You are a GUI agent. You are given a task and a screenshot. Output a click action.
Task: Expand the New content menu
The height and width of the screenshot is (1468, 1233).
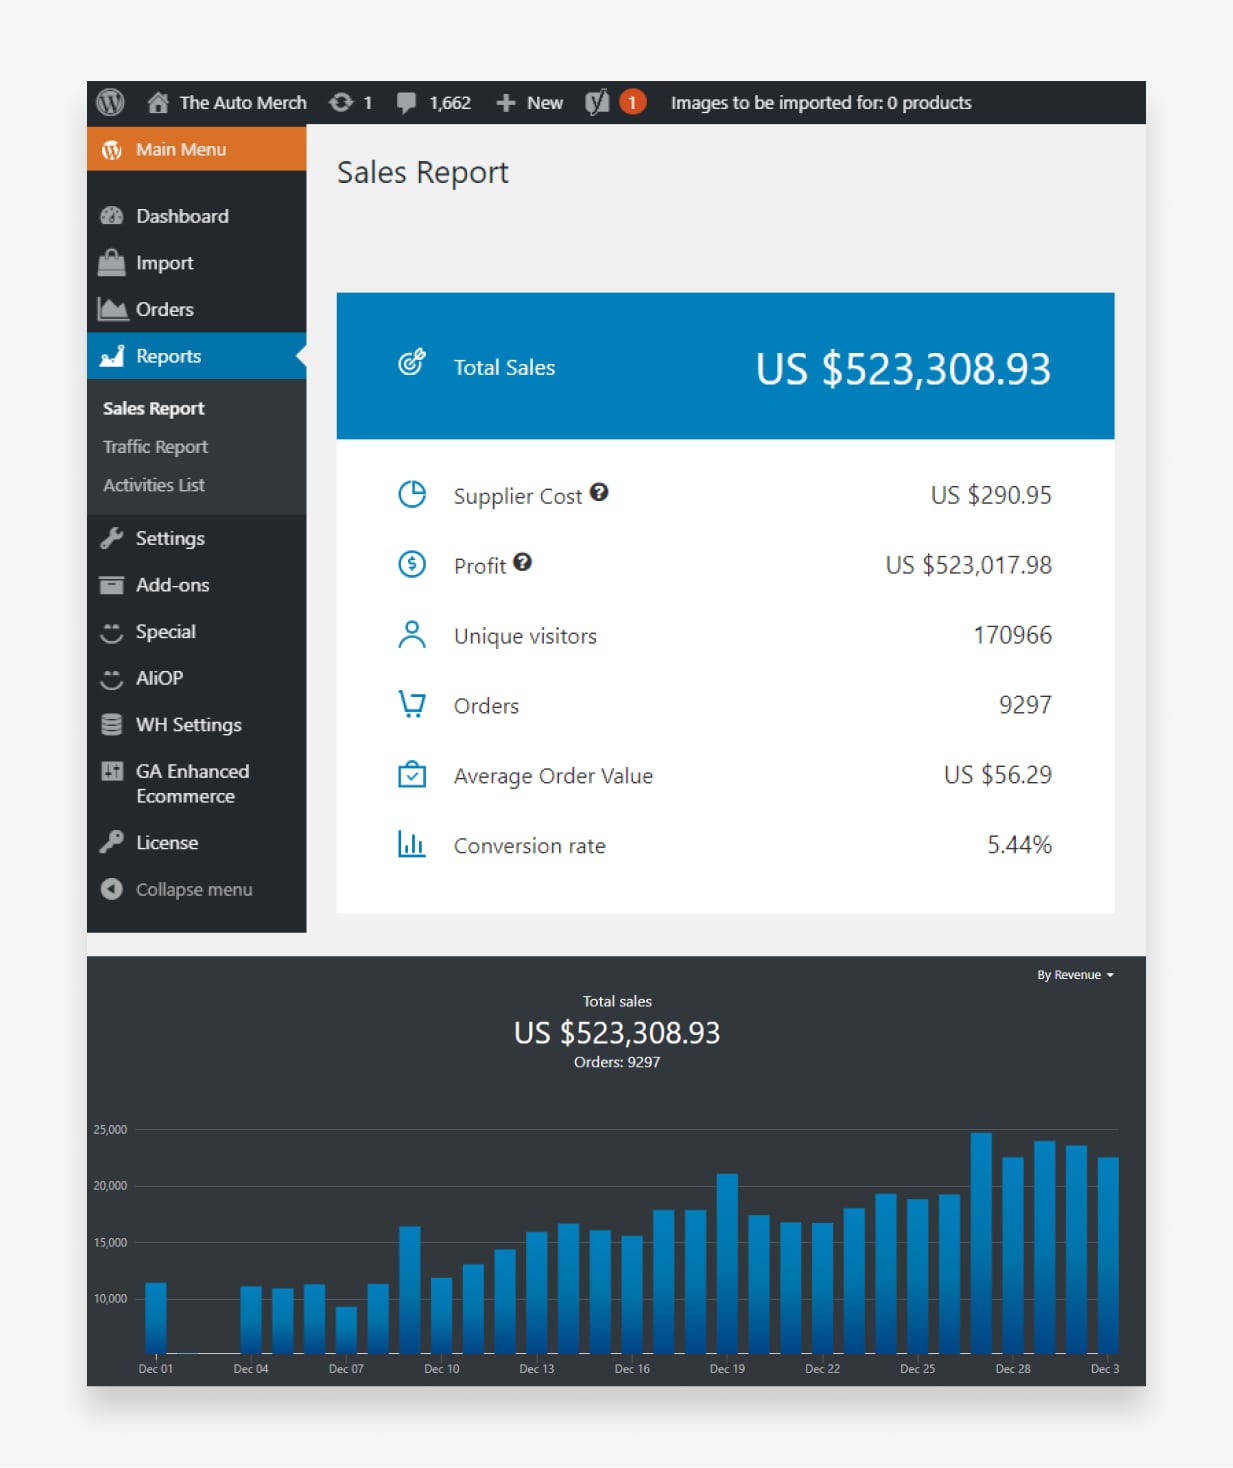coord(530,102)
